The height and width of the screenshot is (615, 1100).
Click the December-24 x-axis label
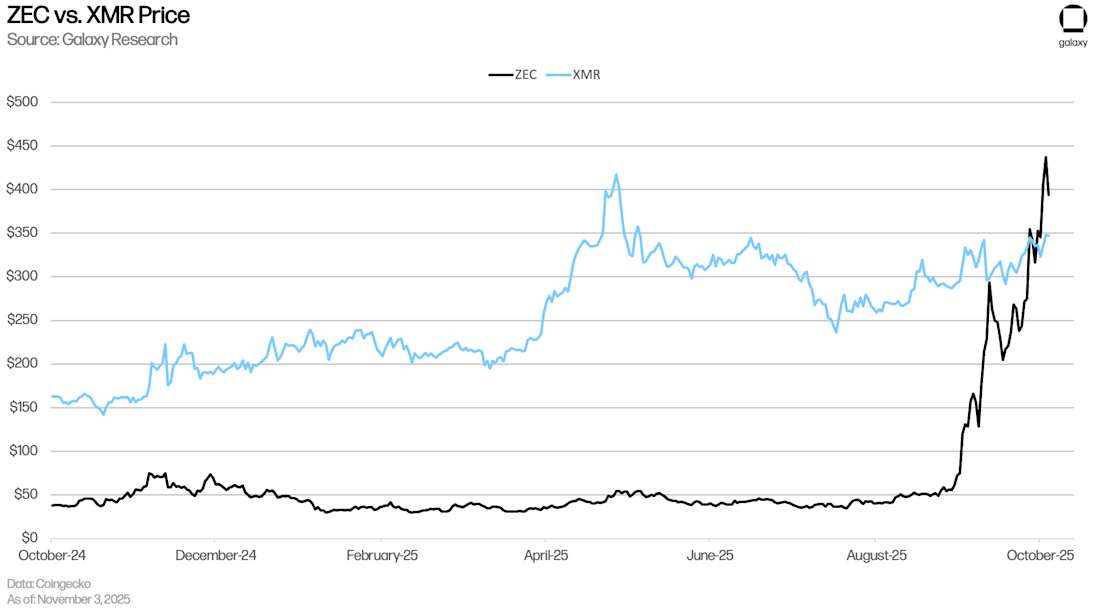[x=215, y=554]
